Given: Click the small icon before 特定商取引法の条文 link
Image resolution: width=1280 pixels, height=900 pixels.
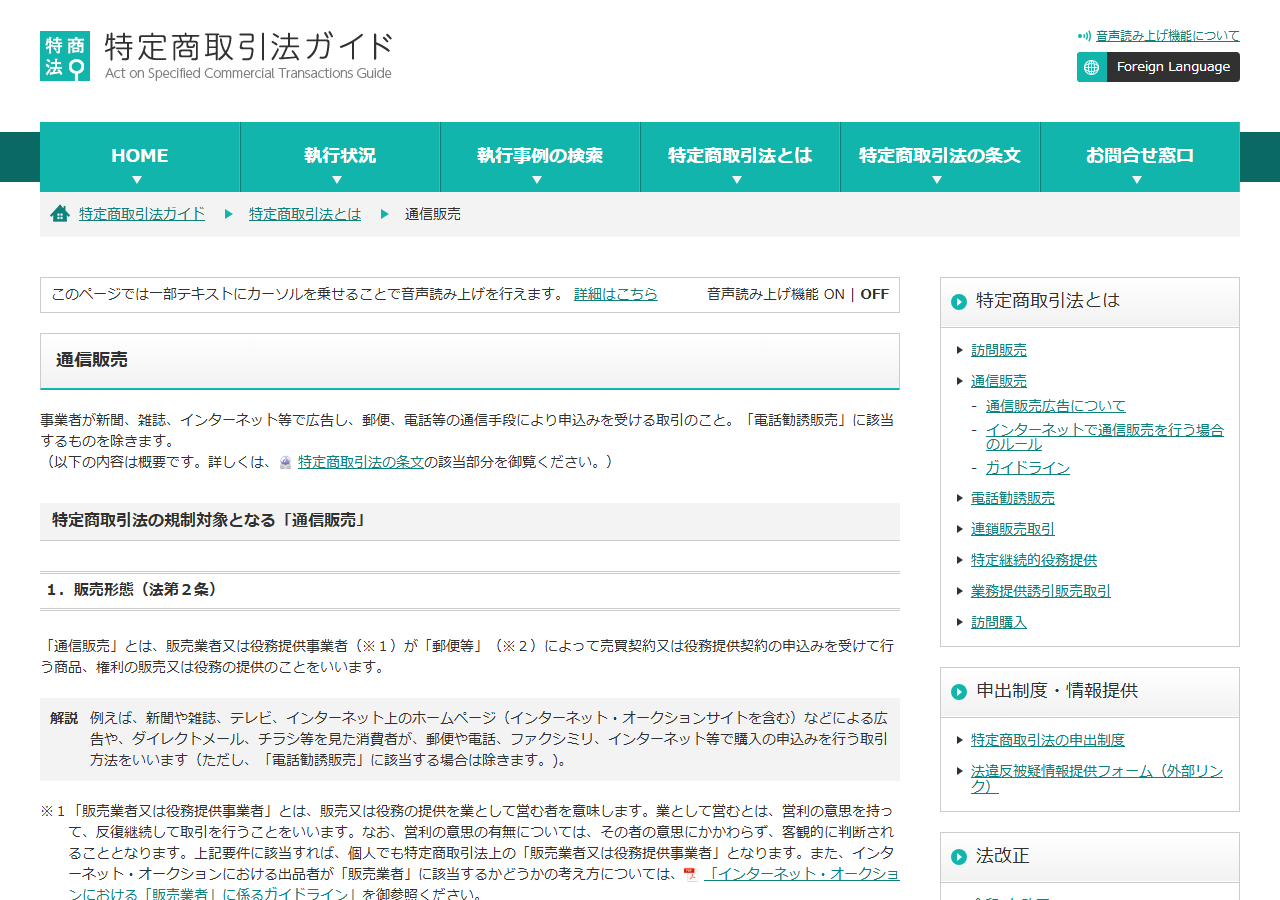Looking at the screenshot, I should point(285,463).
